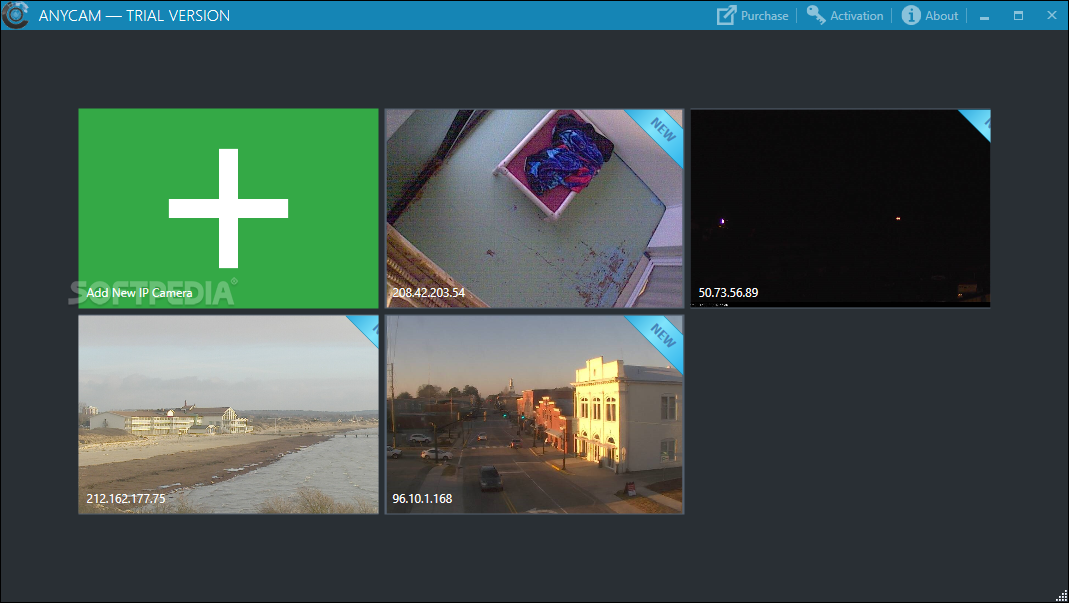Open camera feed 208.42.203.54
The height and width of the screenshot is (603, 1069).
534,208
